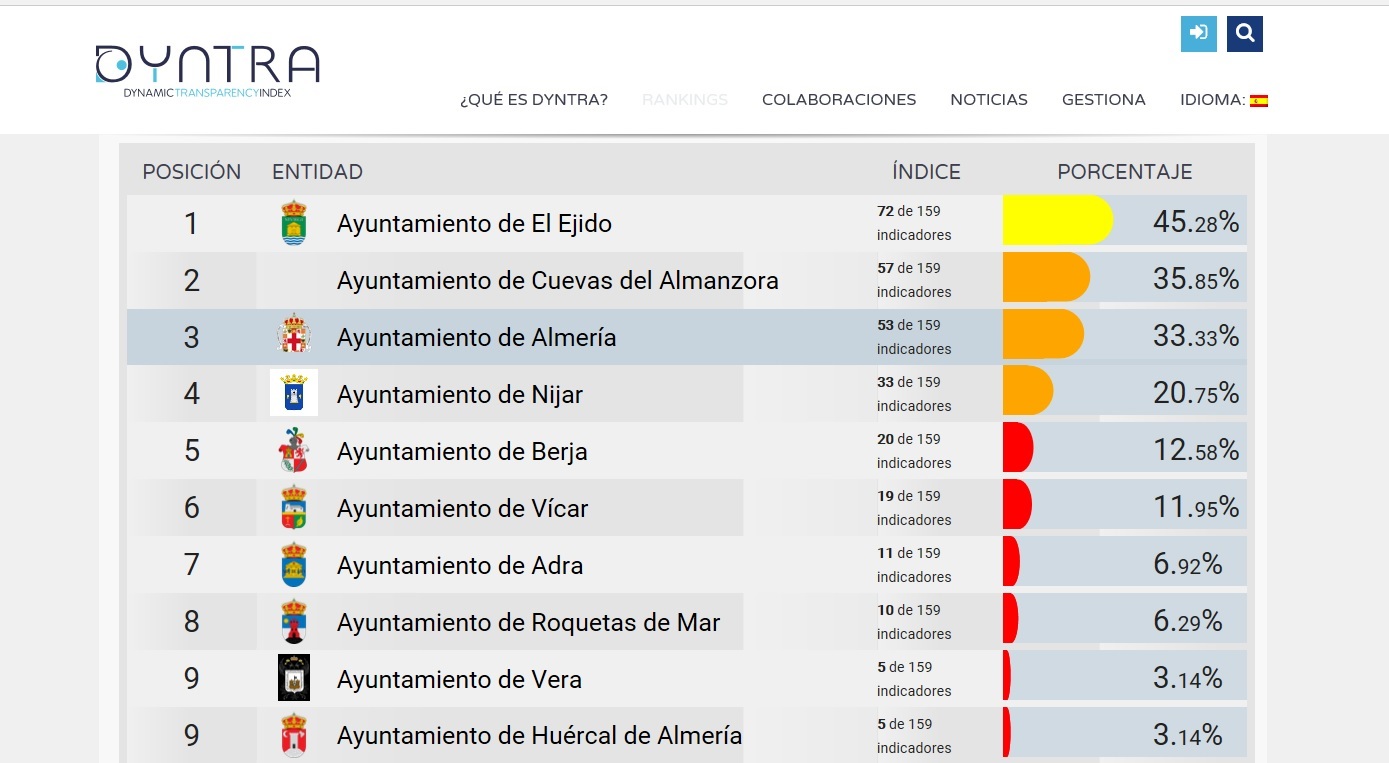Open the Rankings menu item
1389x763 pixels.
685,100
